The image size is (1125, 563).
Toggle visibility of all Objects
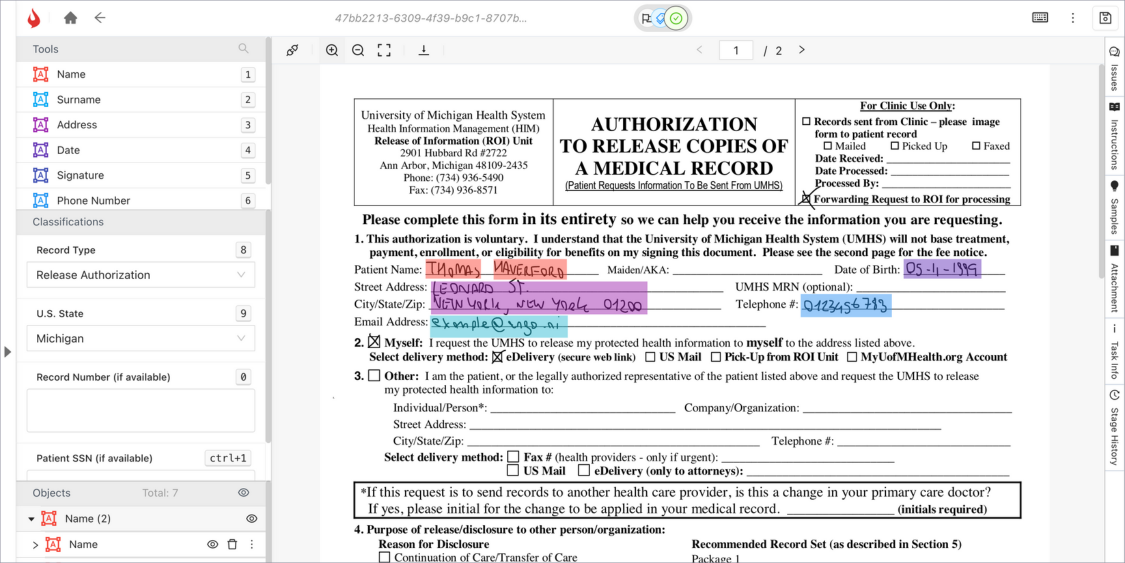coord(243,493)
